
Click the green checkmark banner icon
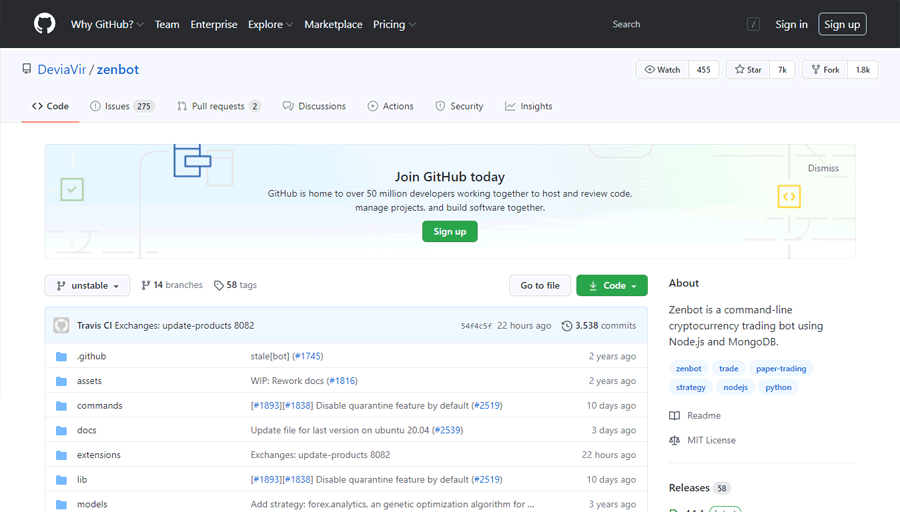point(72,189)
